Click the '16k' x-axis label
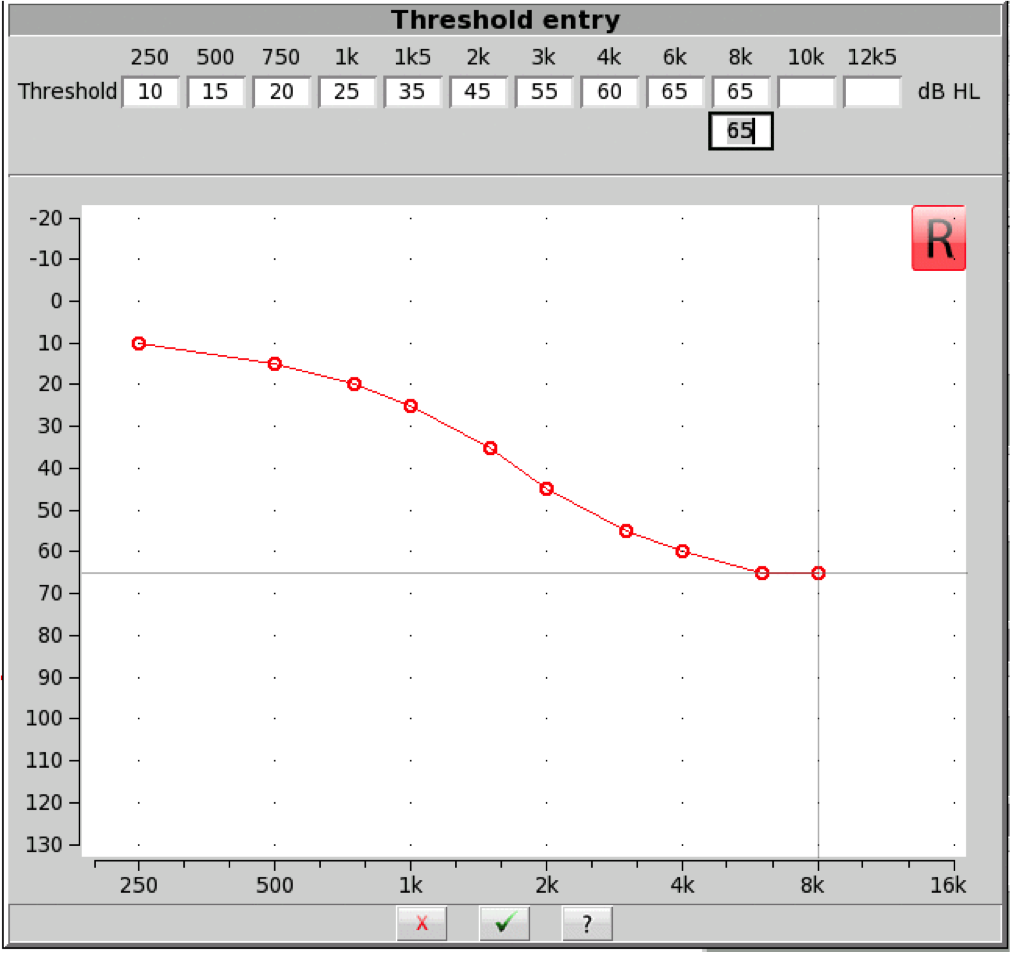 coord(948,885)
